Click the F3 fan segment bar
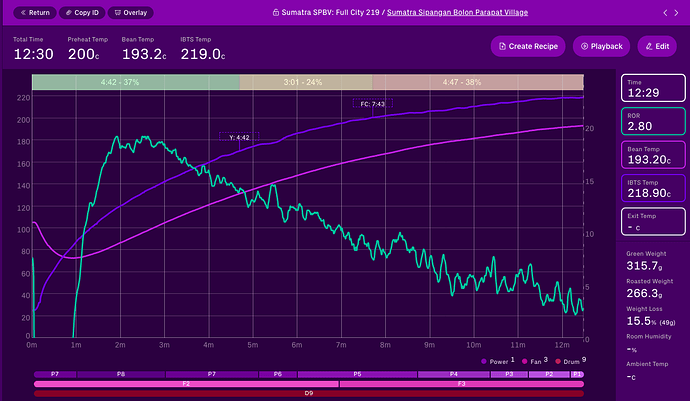The image size is (690, 401). coord(461,383)
